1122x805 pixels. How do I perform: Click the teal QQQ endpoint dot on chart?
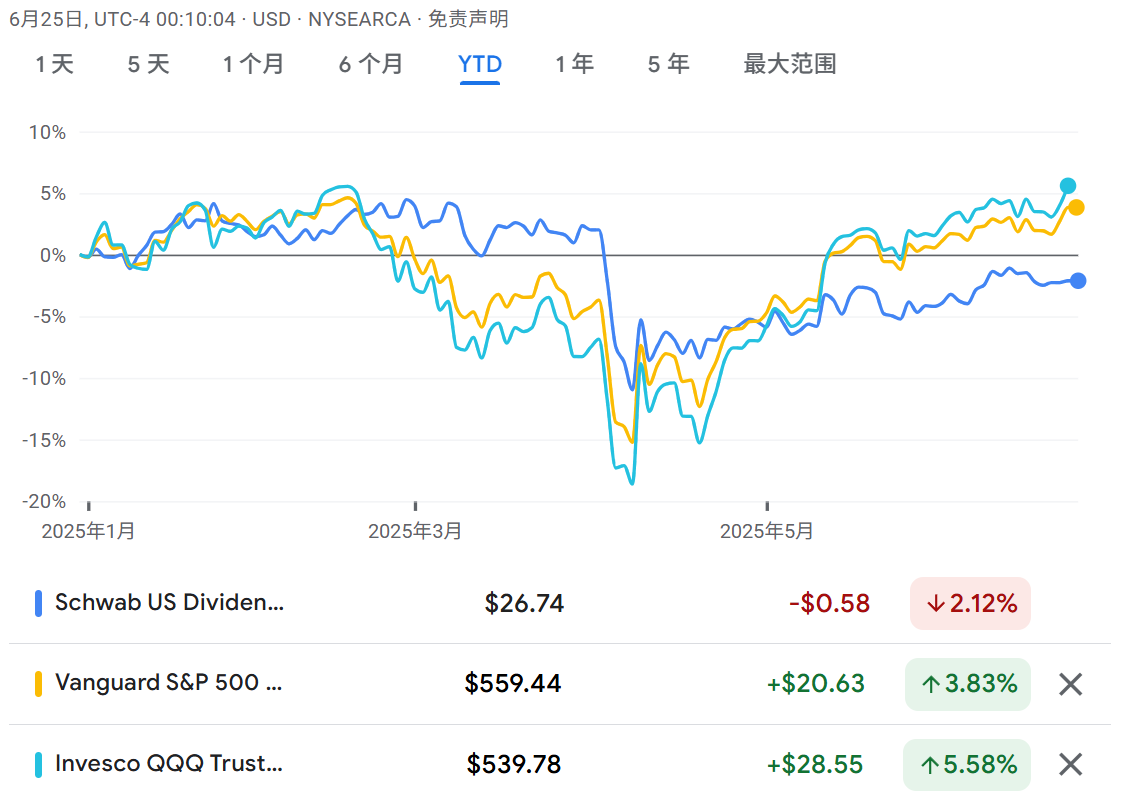tap(1068, 186)
